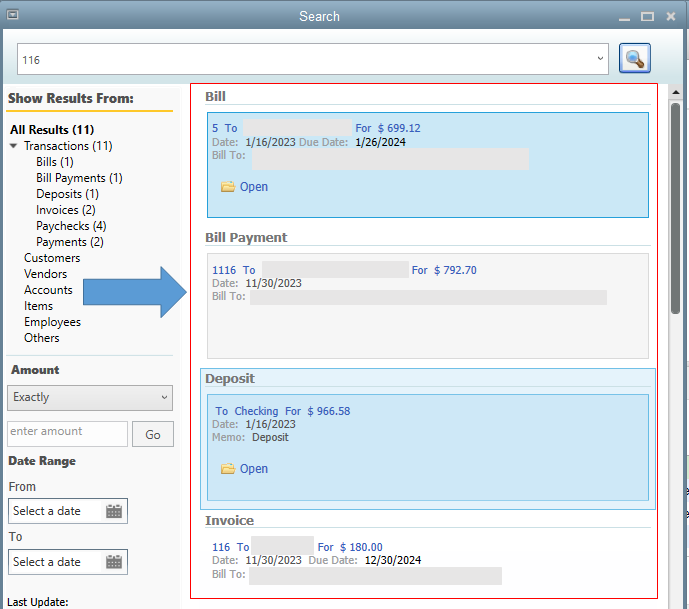Viewport: 689px width, 609px height.
Task: Open the search field history dropdown arrow
Action: tap(600, 58)
